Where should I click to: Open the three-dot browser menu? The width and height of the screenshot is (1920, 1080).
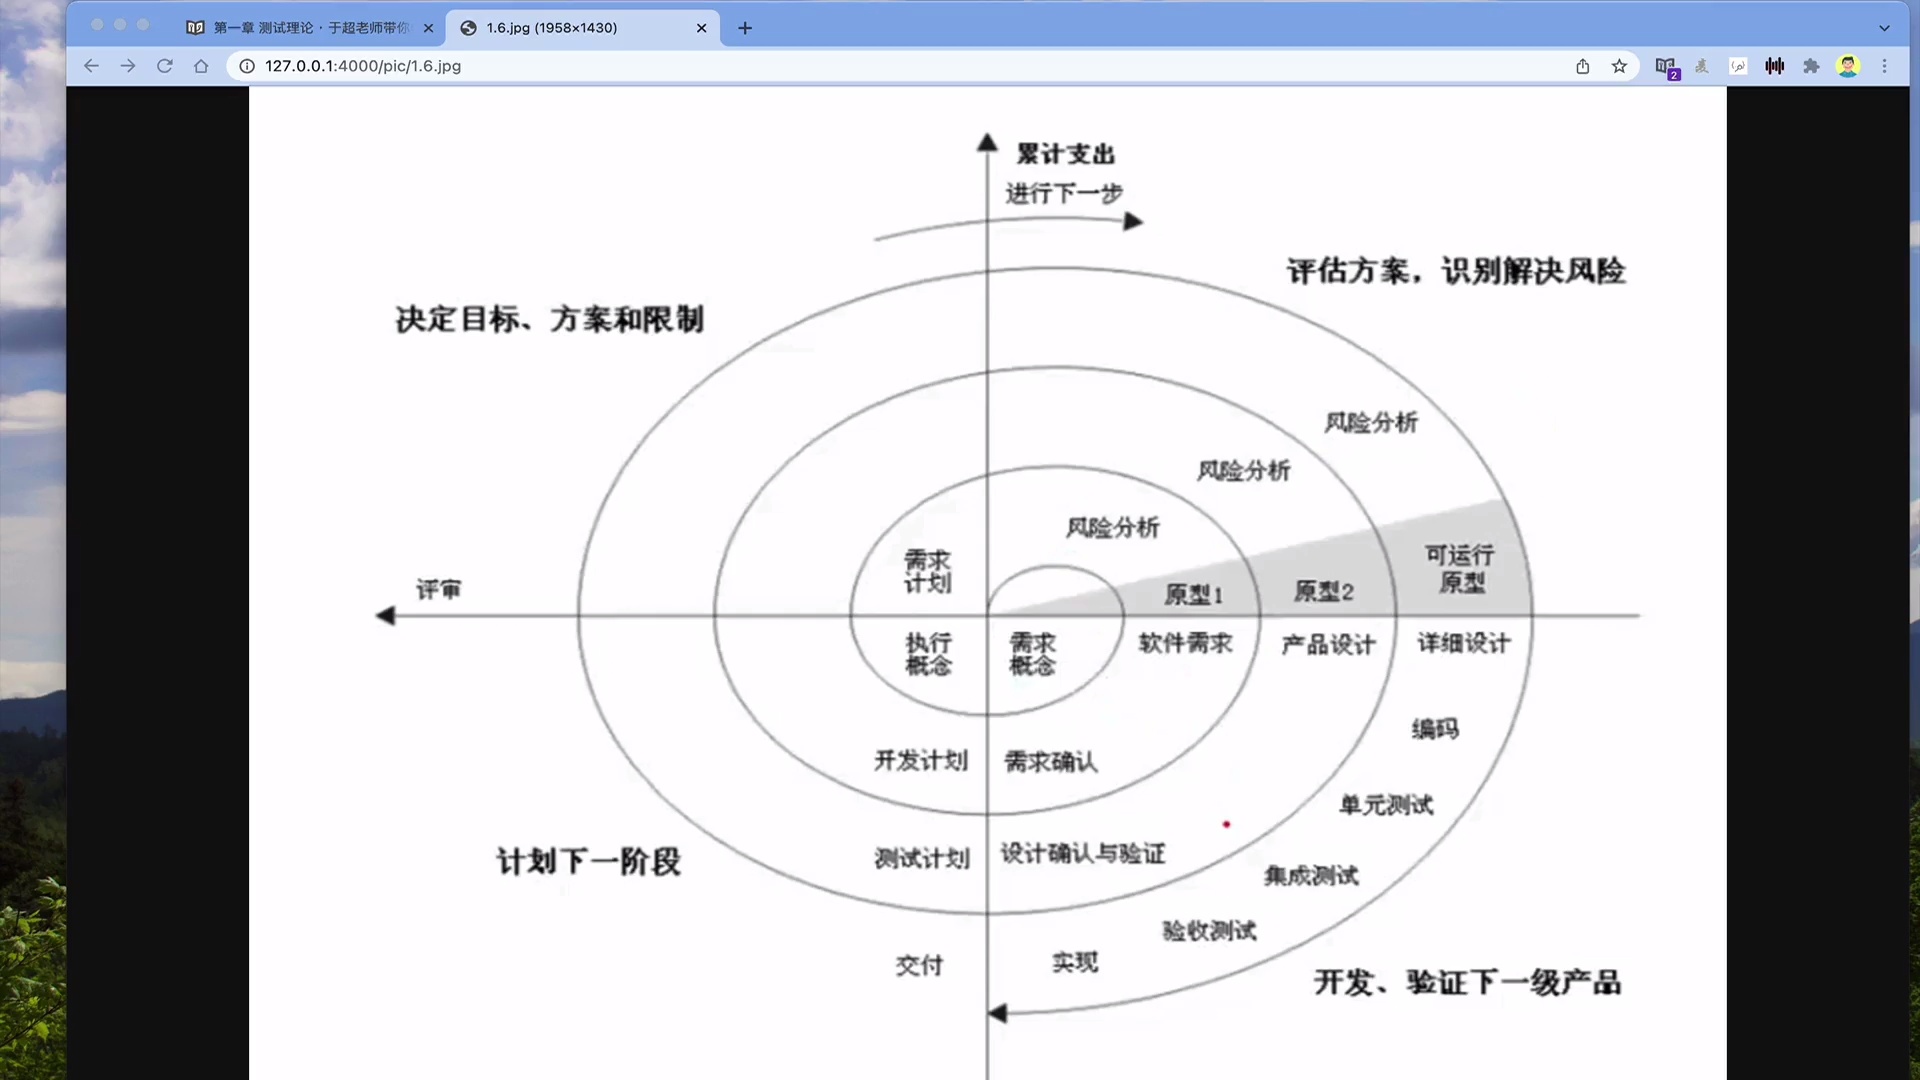click(1885, 66)
